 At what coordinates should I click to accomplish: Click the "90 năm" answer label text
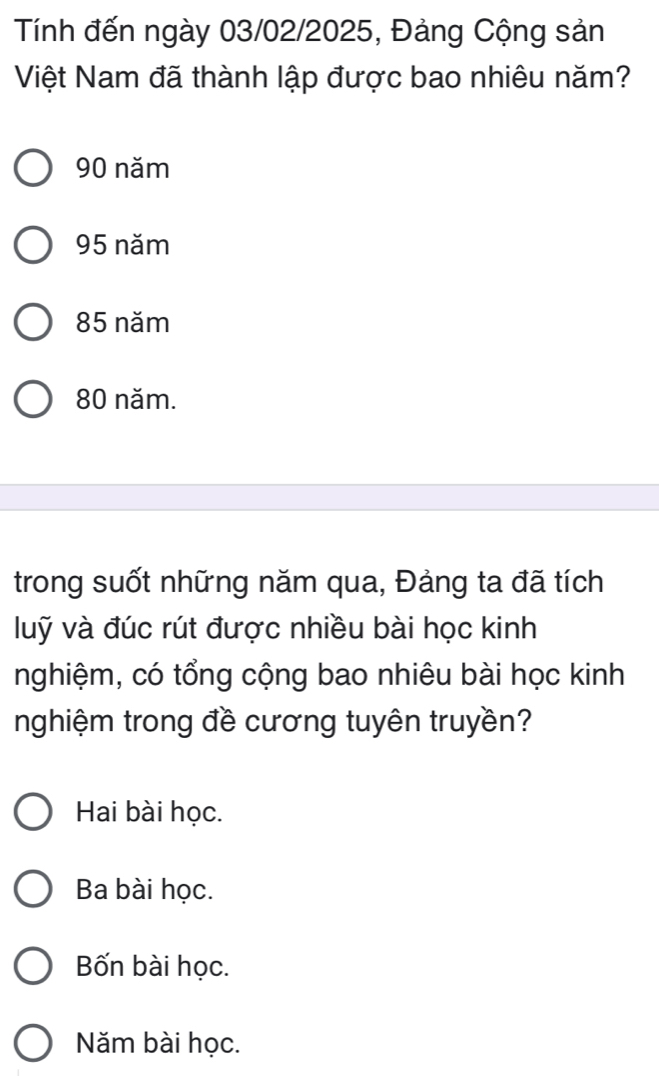(122, 169)
